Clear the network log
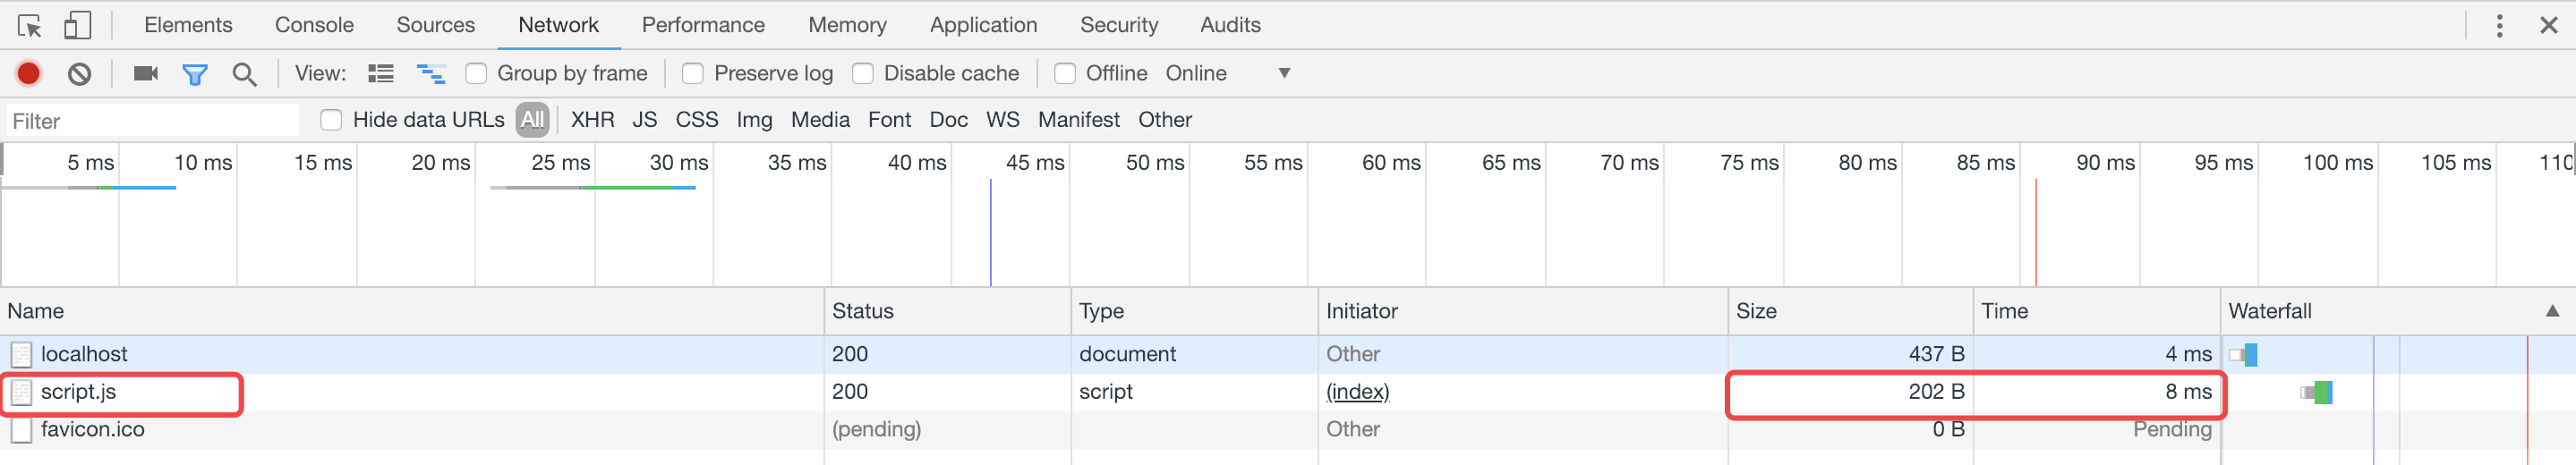Image resolution: width=2576 pixels, height=465 pixels. tap(80, 73)
